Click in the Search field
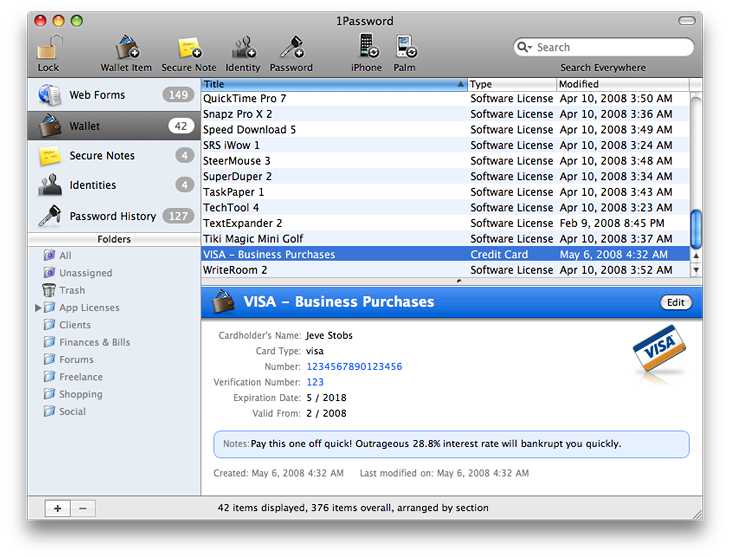 tap(610, 47)
